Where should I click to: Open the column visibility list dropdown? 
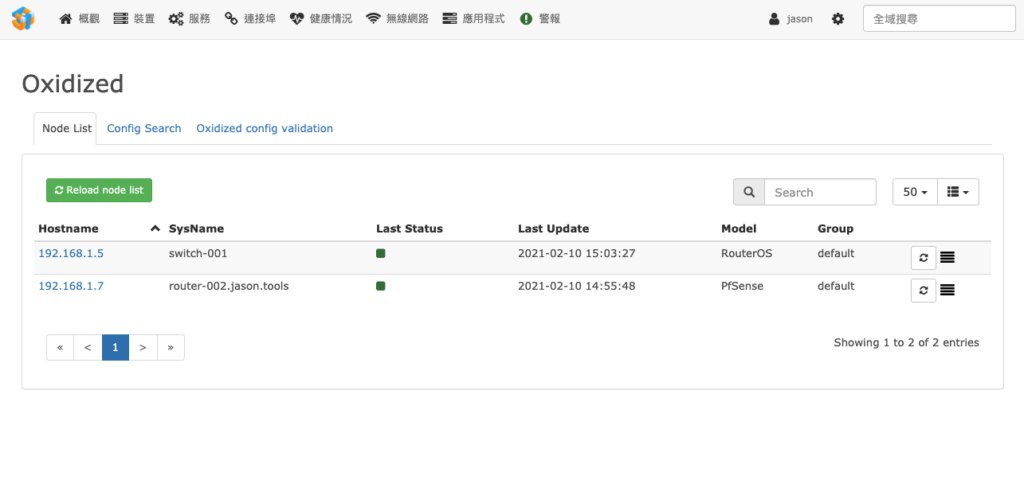click(x=958, y=192)
